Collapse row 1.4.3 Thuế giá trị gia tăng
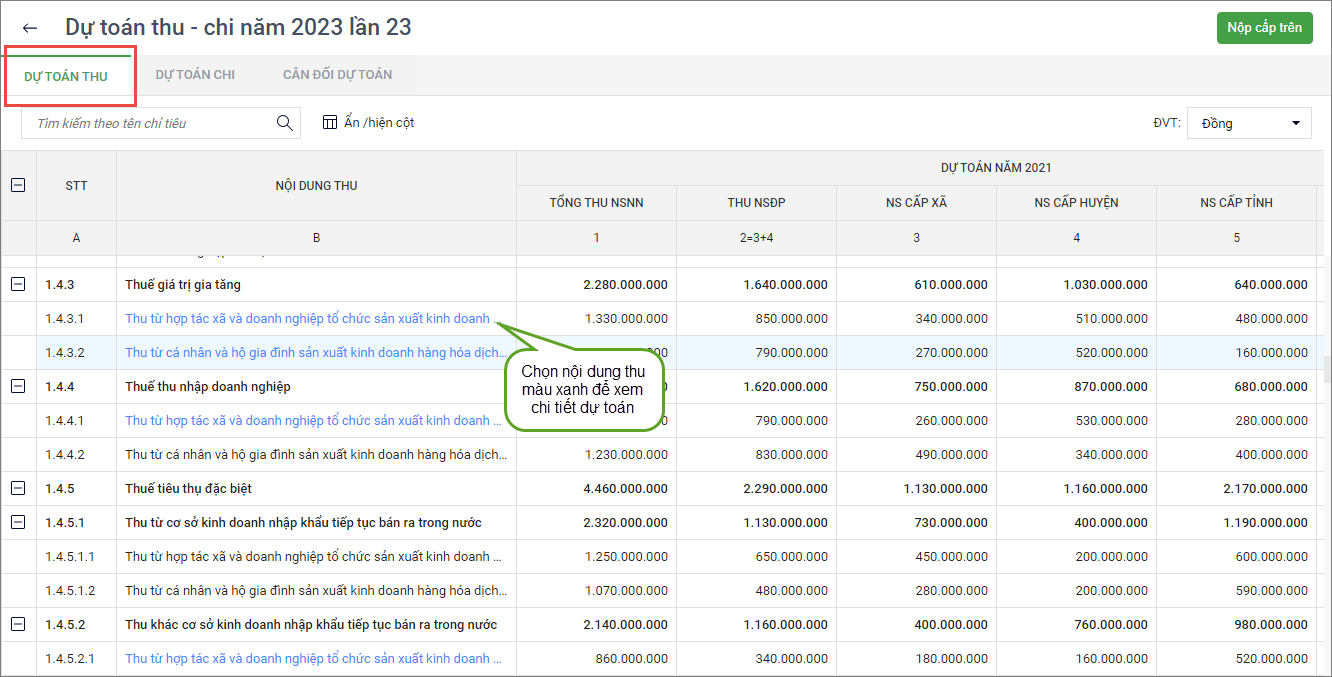This screenshot has height=677, width=1332. 18,285
